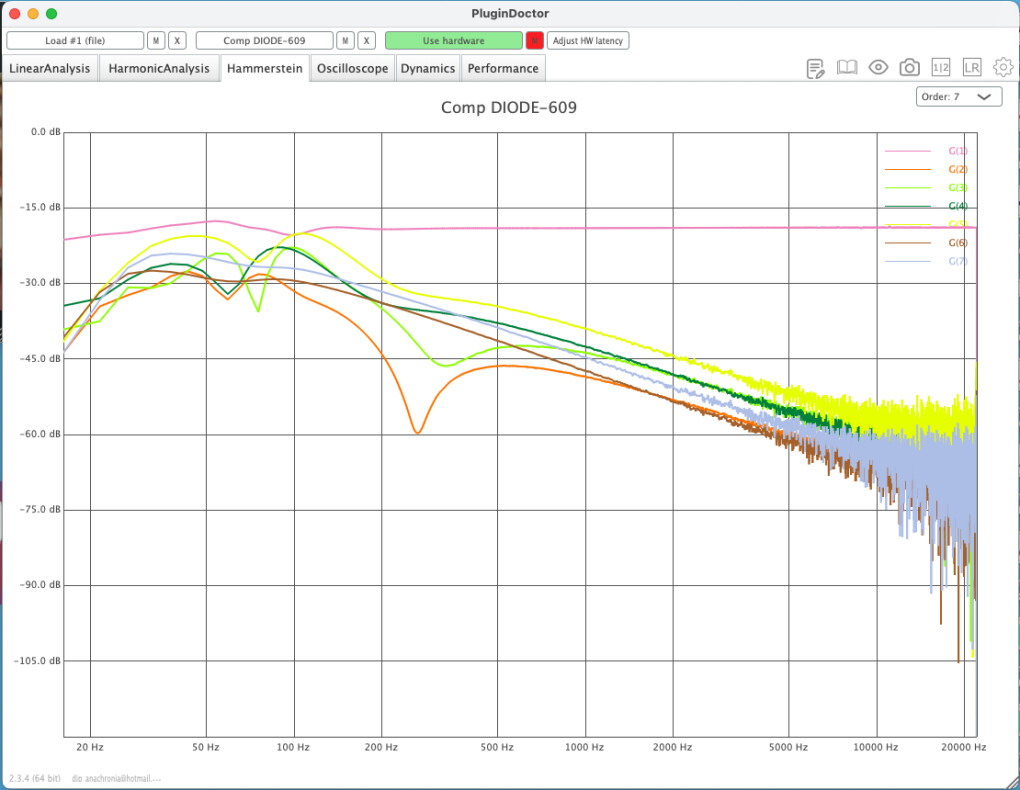Click the G(6) legend label
The height and width of the screenshot is (790, 1020).
[957, 243]
